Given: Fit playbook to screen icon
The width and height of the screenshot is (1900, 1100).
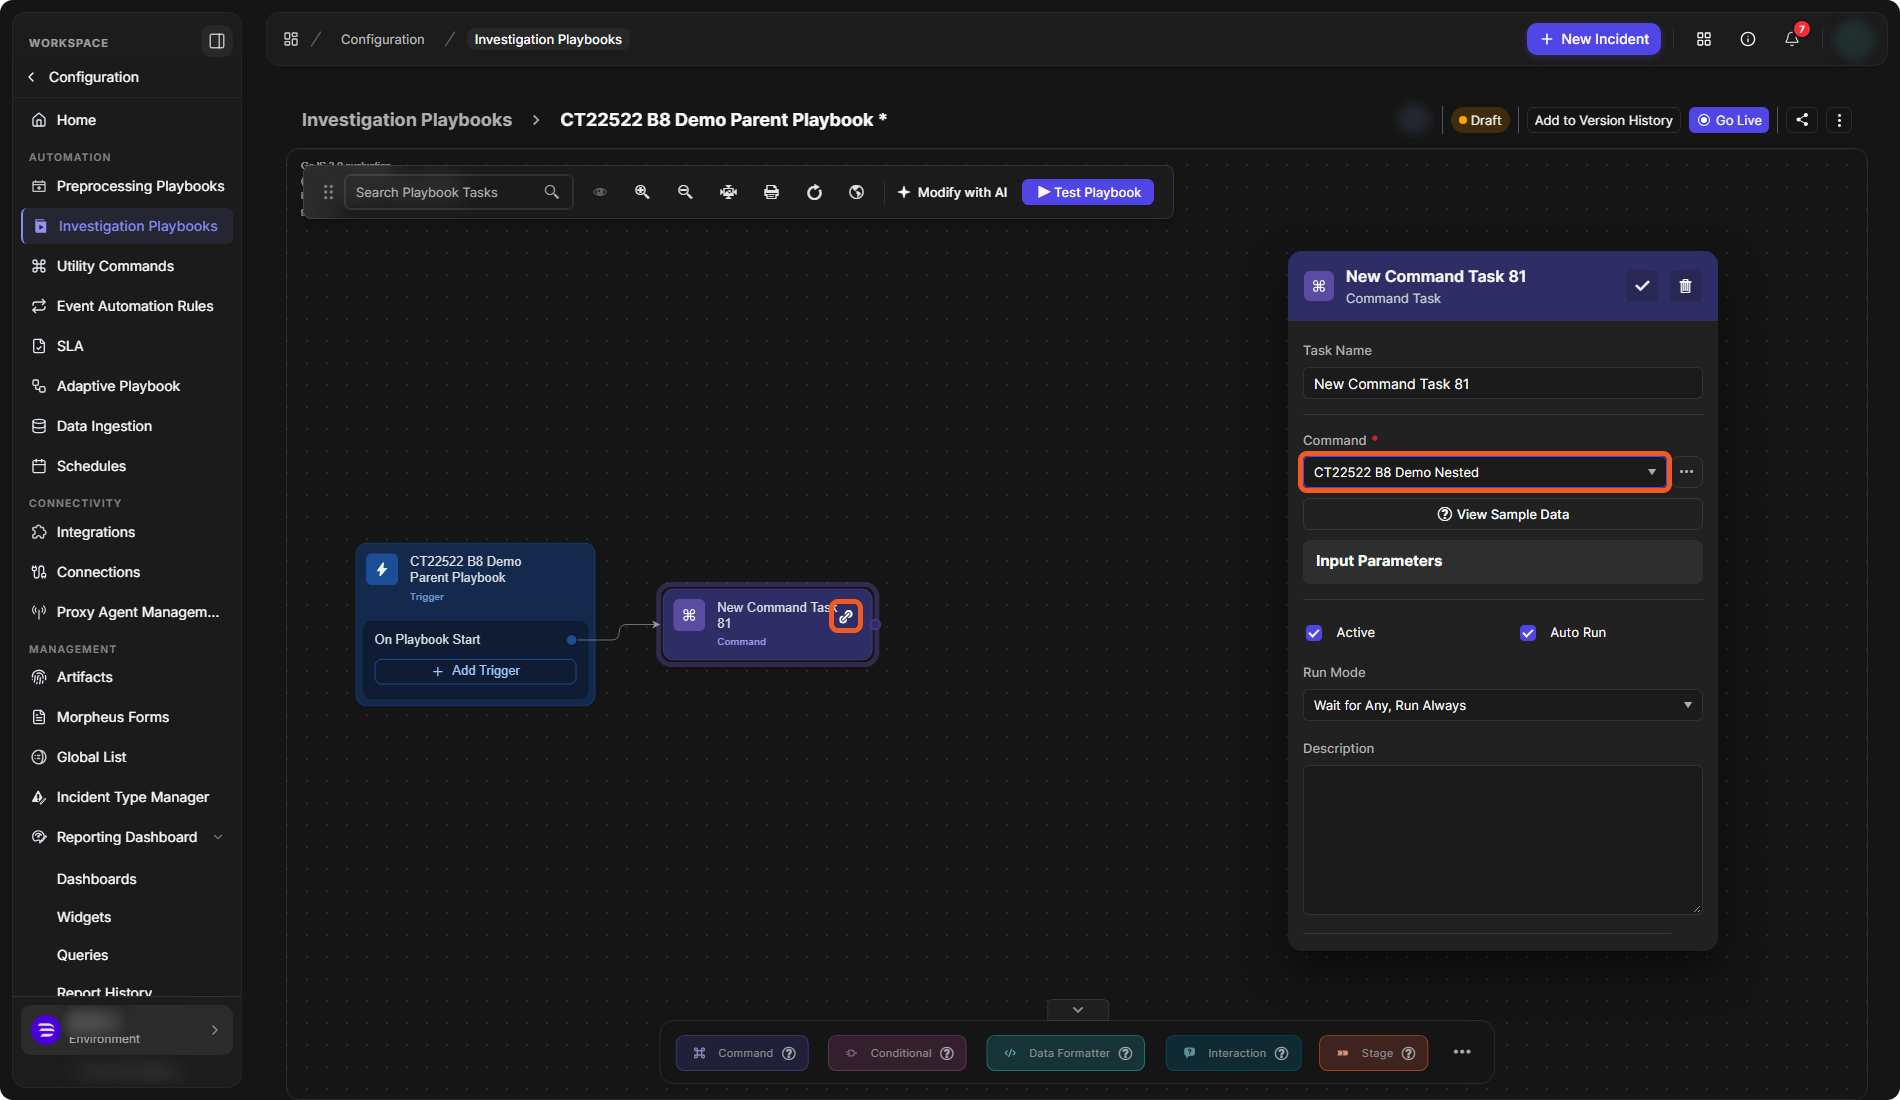Looking at the screenshot, I should [x=728, y=192].
